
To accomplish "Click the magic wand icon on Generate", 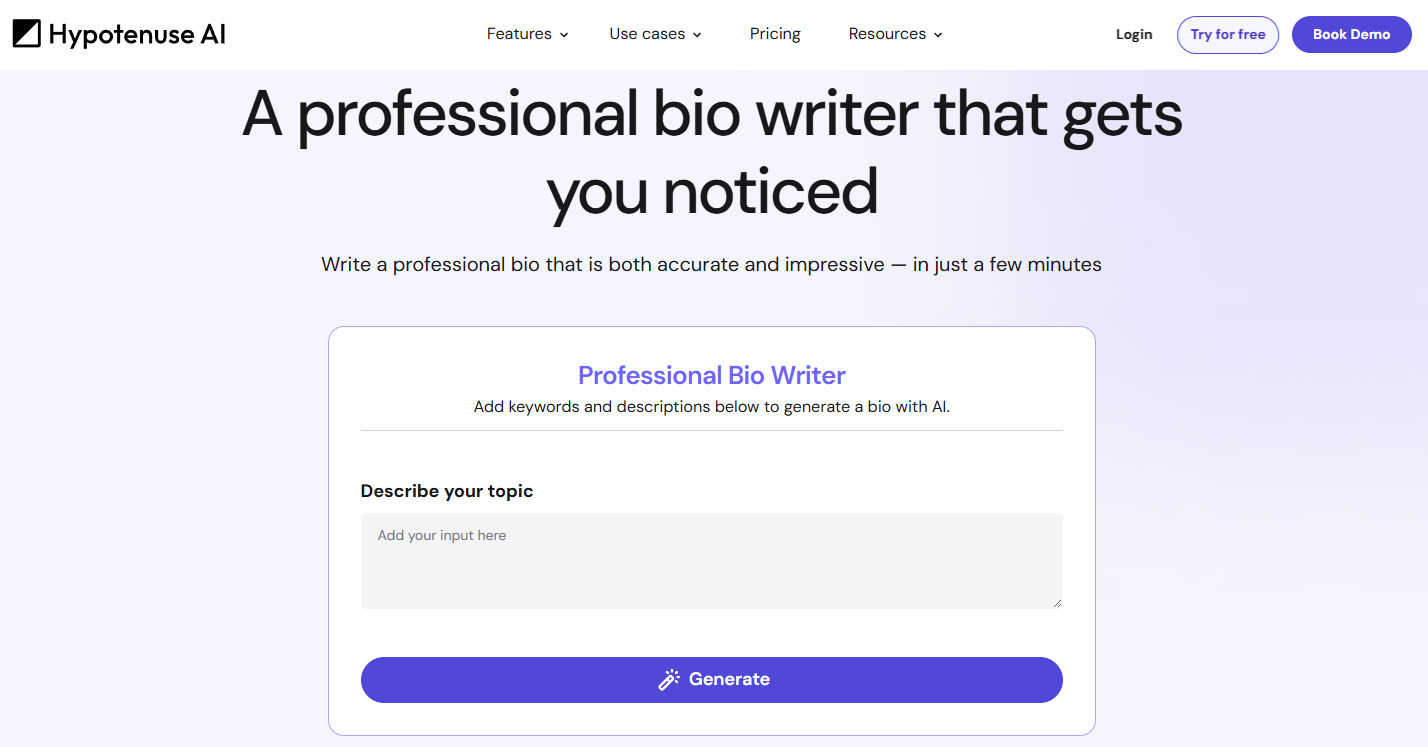I will 668,679.
